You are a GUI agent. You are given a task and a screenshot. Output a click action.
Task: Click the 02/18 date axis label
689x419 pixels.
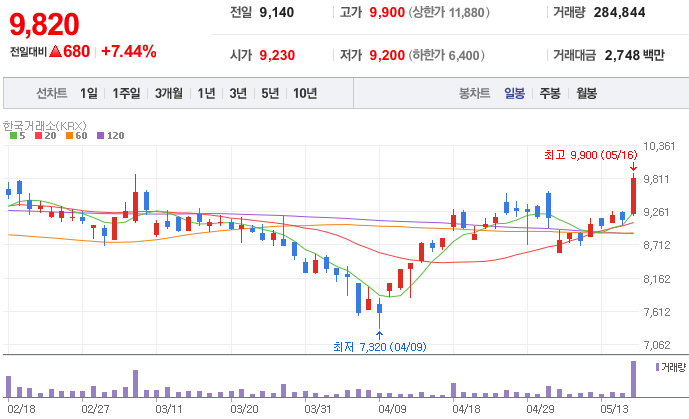21,409
